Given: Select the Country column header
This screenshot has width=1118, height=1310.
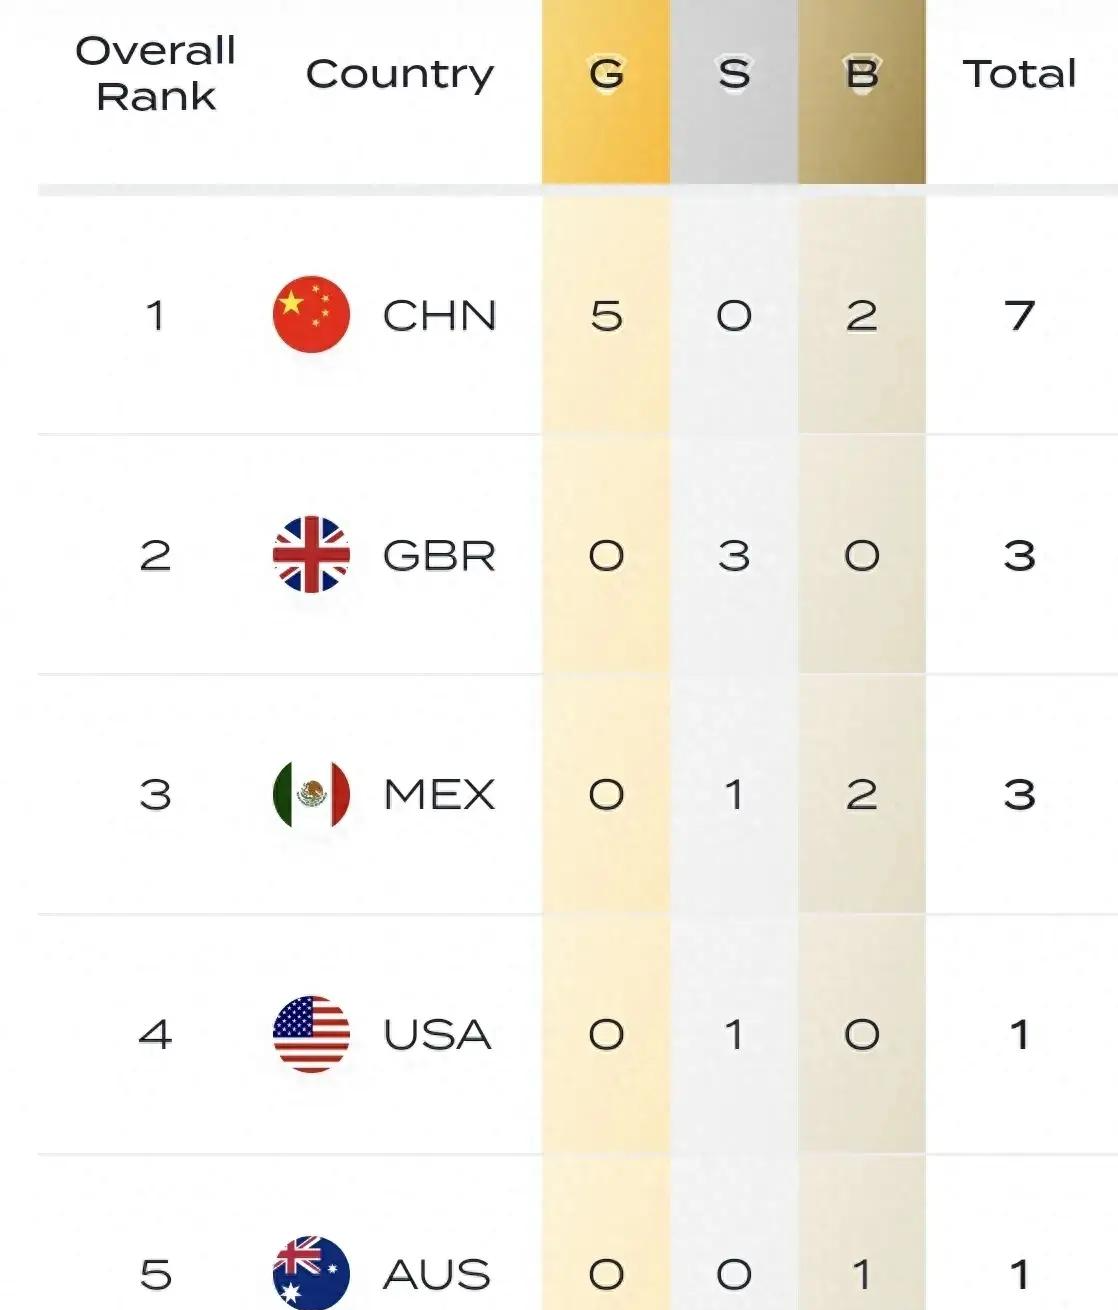Looking at the screenshot, I should [399, 74].
